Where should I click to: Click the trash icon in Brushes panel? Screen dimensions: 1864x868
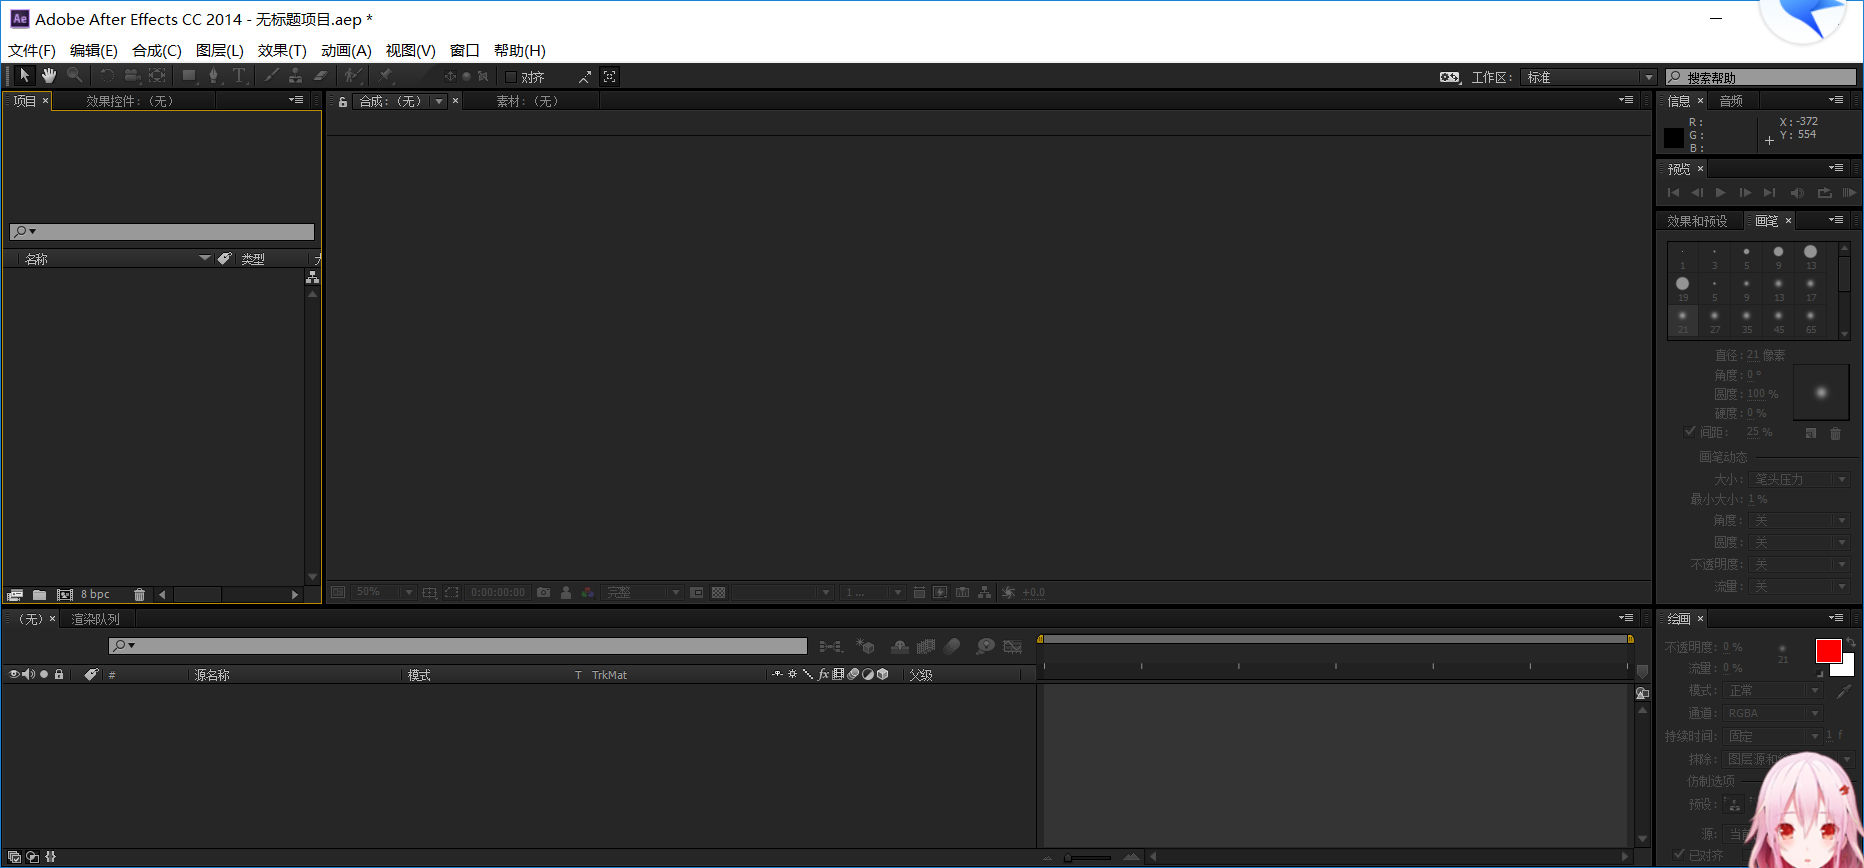pos(1835,433)
